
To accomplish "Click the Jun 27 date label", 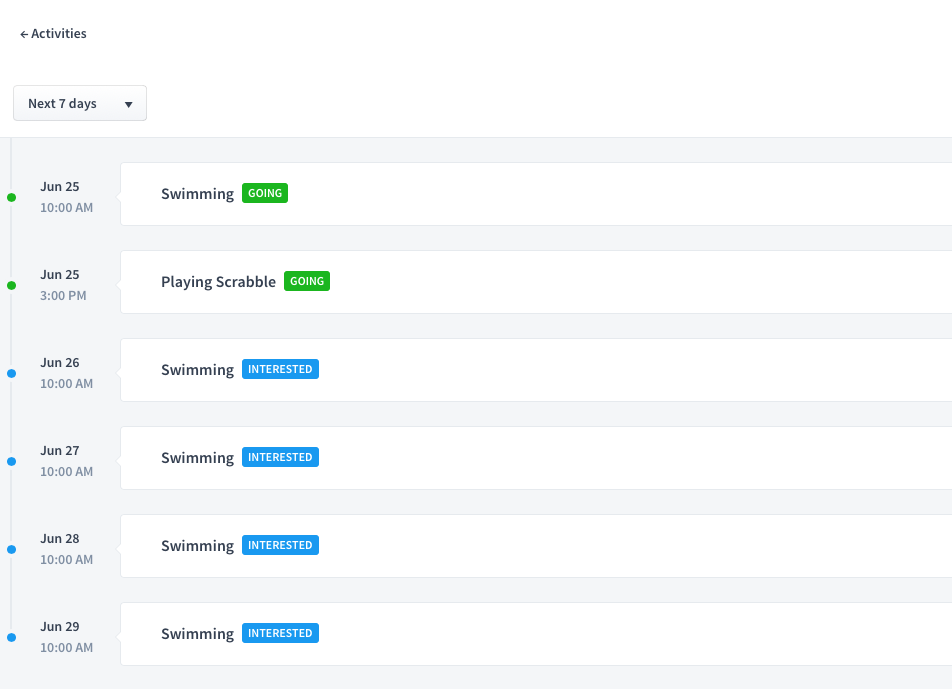I will (x=60, y=450).
